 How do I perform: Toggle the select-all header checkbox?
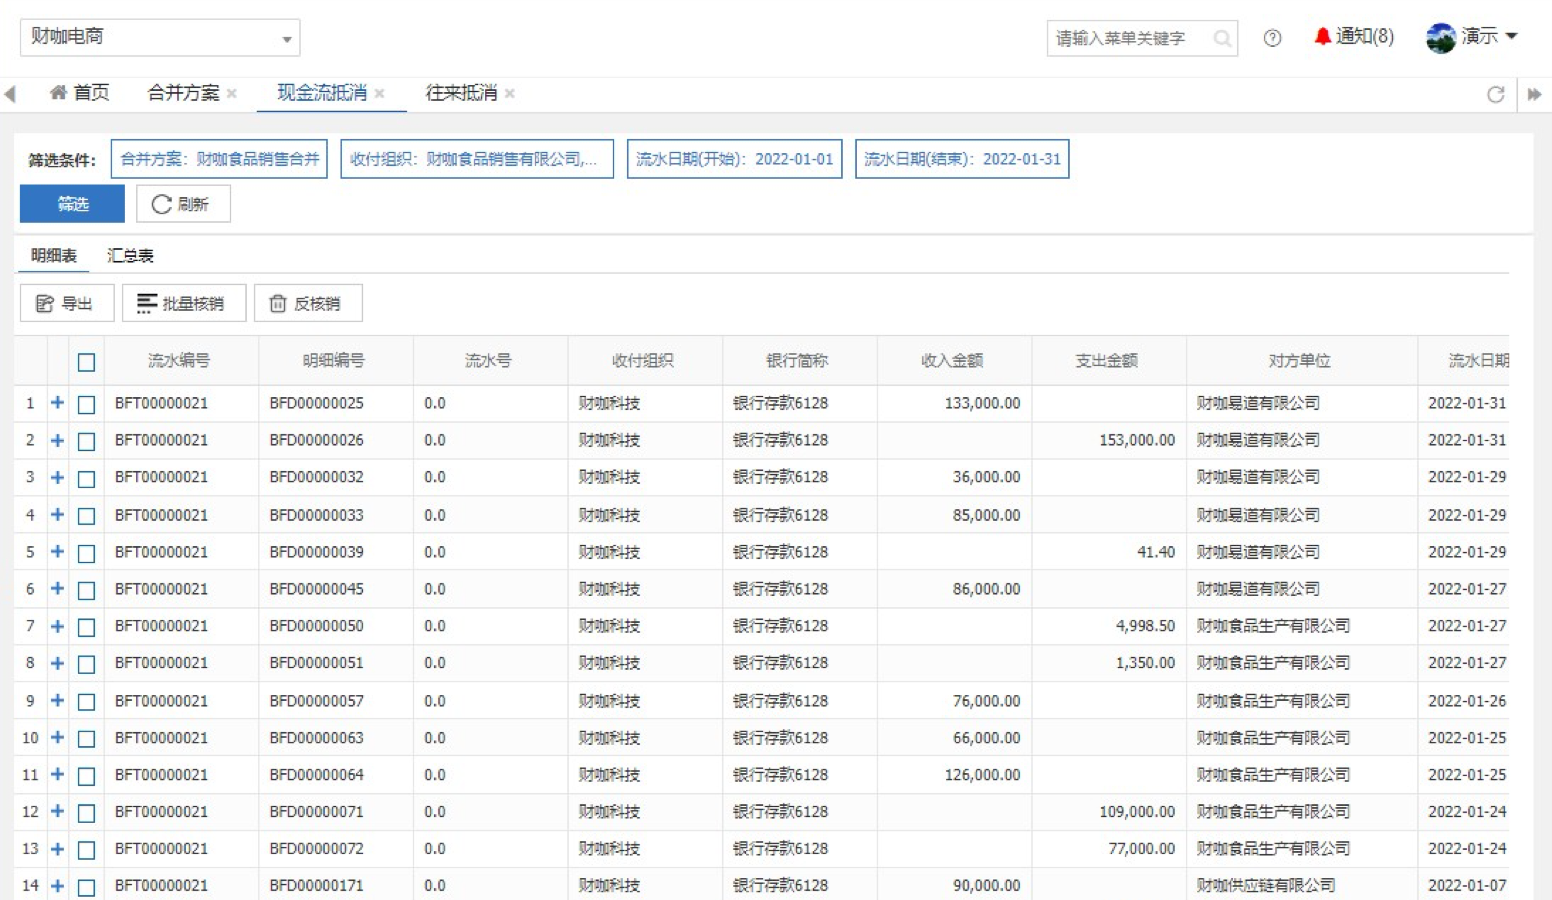point(87,362)
